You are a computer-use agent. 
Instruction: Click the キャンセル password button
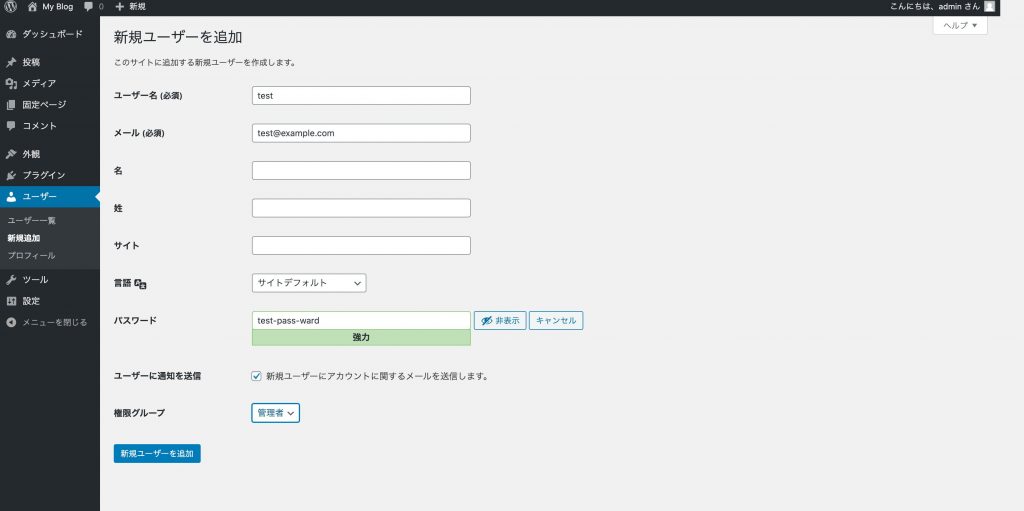[x=556, y=321]
